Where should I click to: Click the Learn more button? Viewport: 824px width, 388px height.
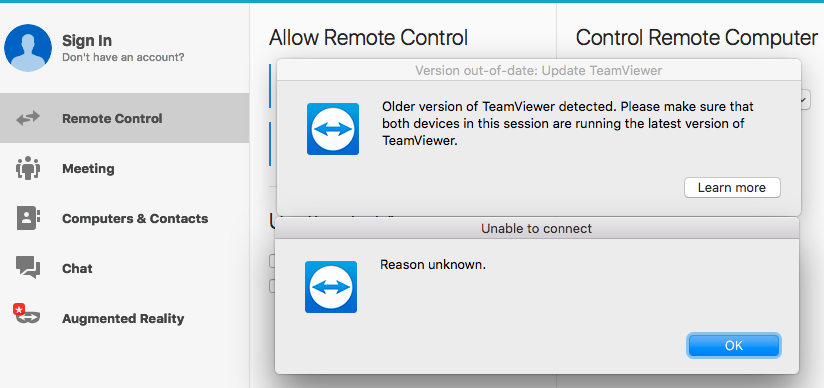732,188
